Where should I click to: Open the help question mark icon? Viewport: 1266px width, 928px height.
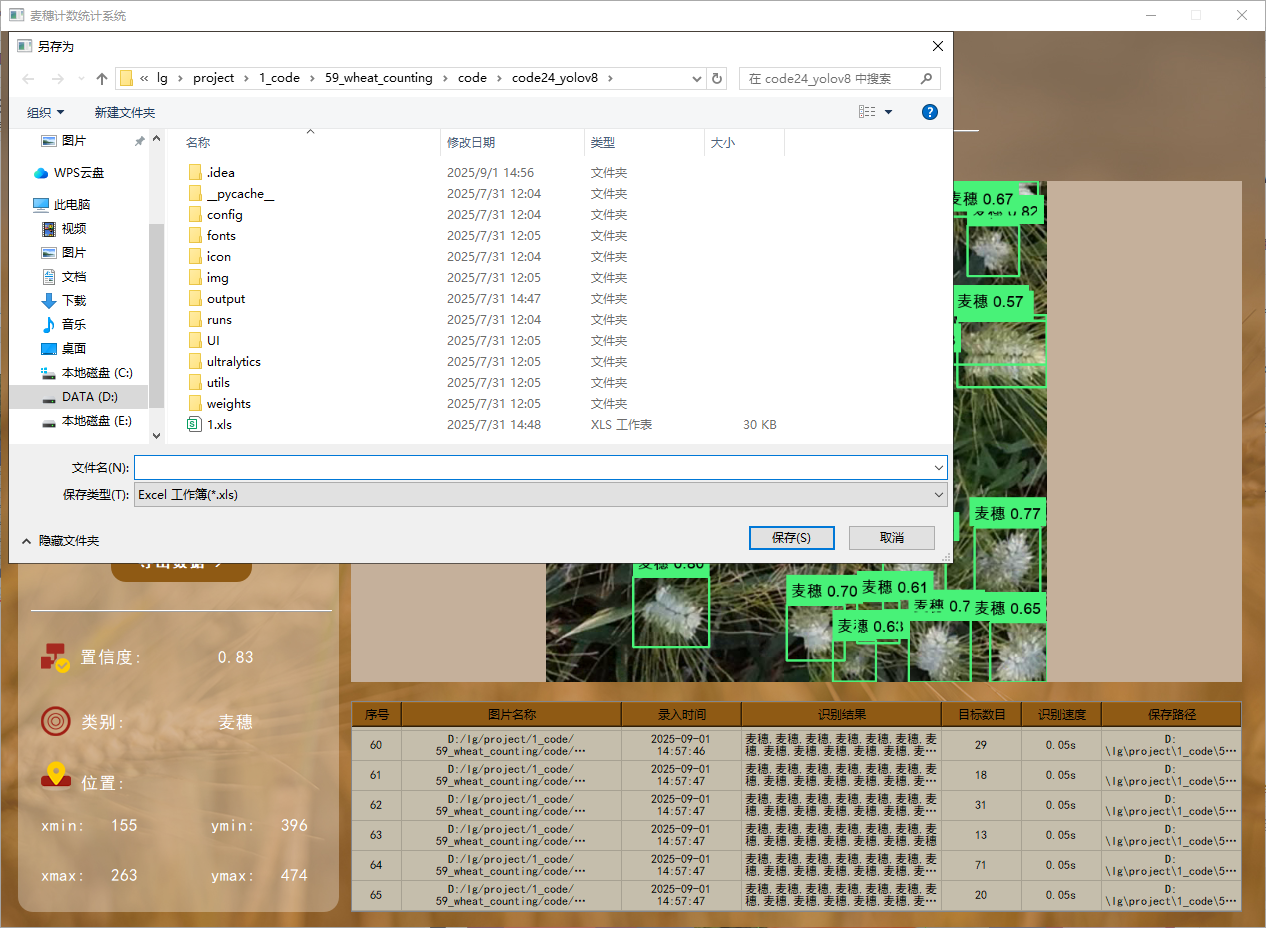(x=930, y=112)
